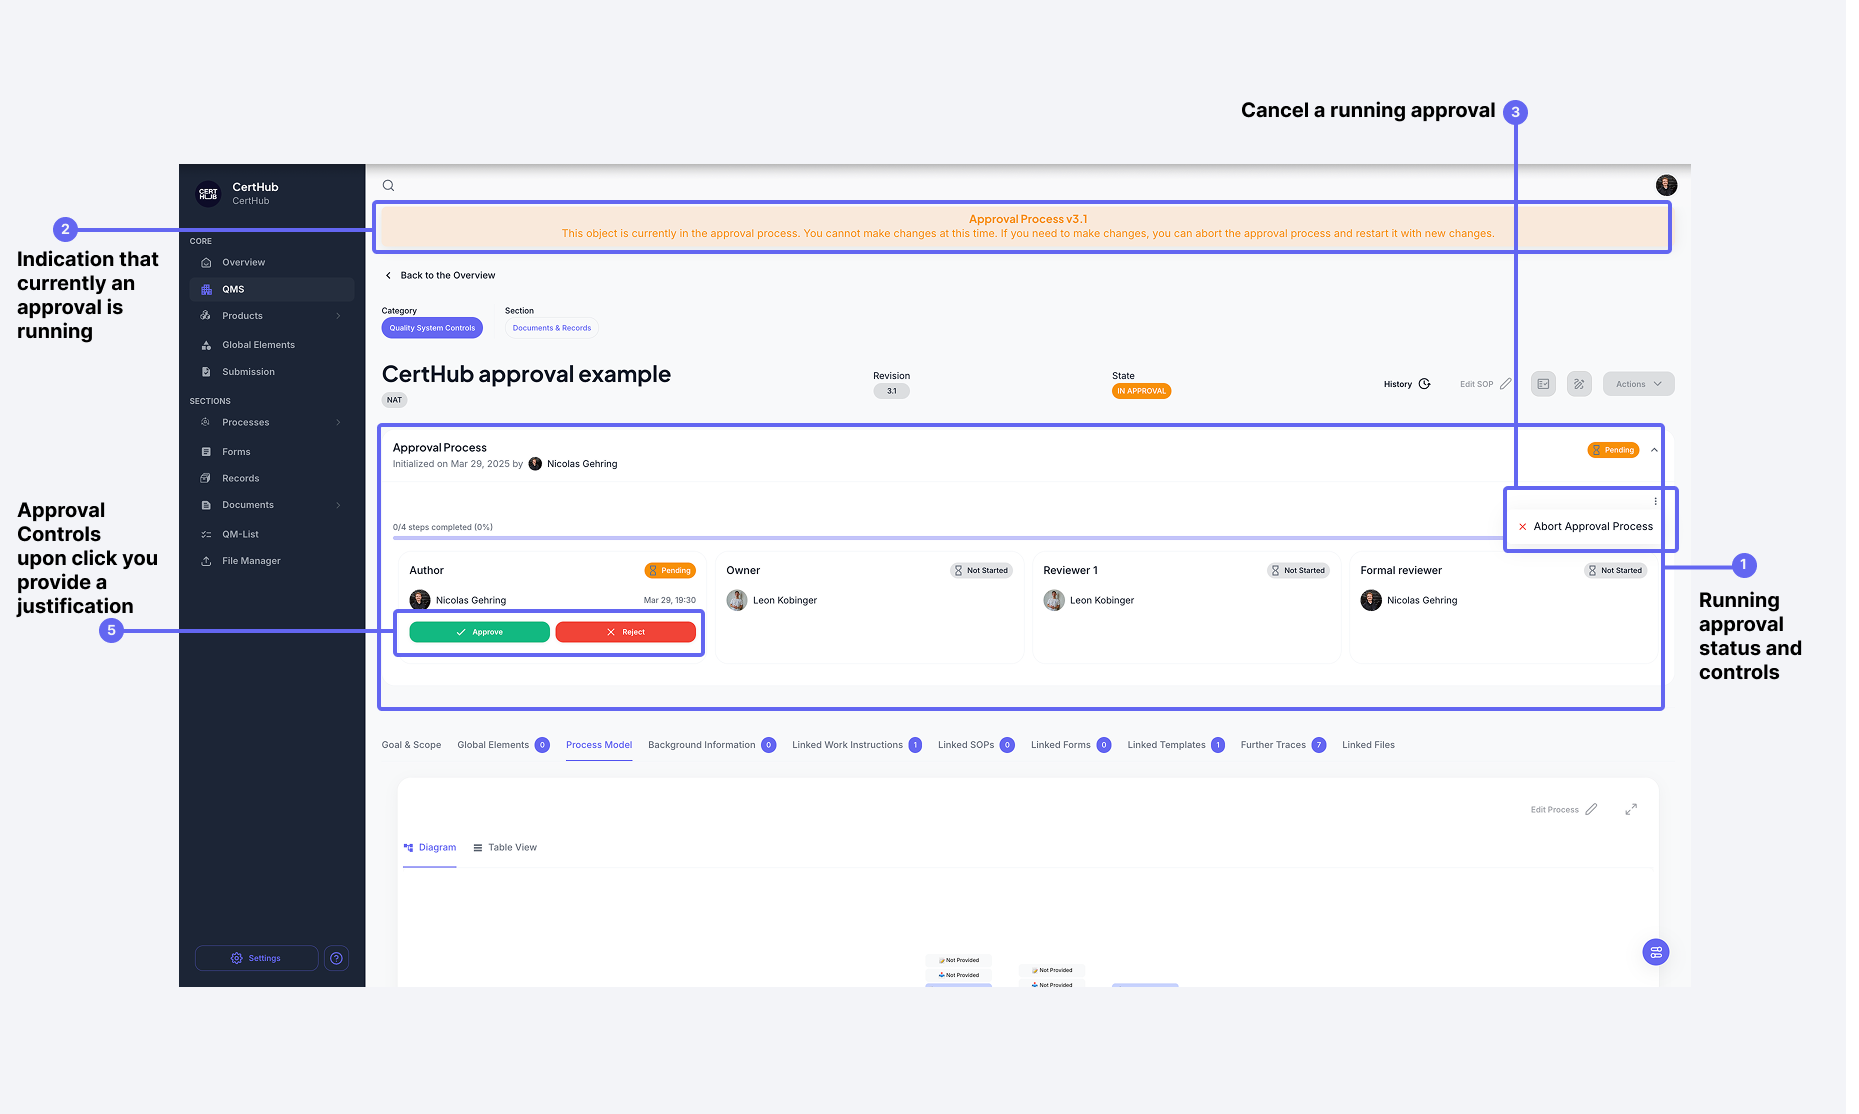Screen dimensions: 1859x1114
Task: Open History clock icon
Action: [1425, 384]
